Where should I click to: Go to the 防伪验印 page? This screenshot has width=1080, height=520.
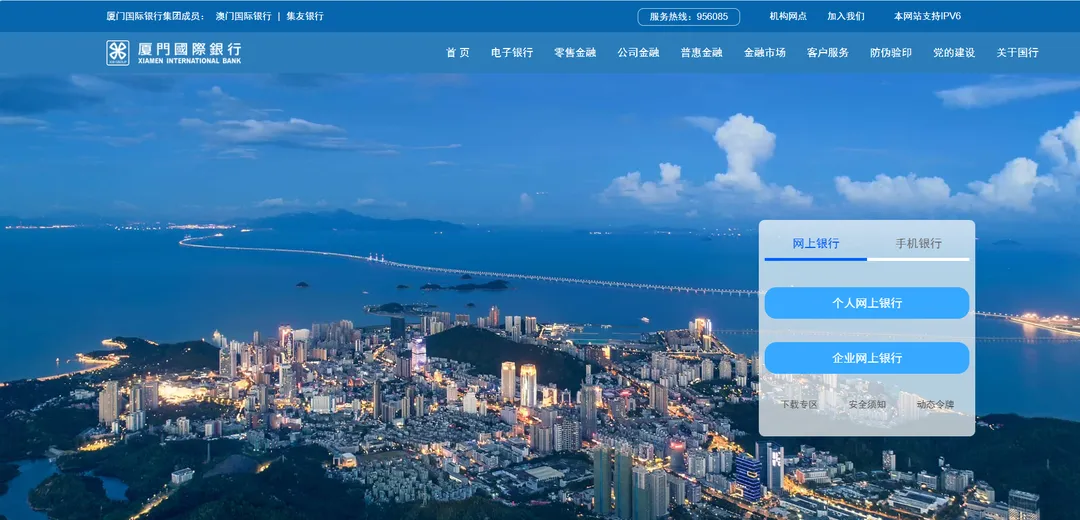pyautogui.click(x=891, y=52)
